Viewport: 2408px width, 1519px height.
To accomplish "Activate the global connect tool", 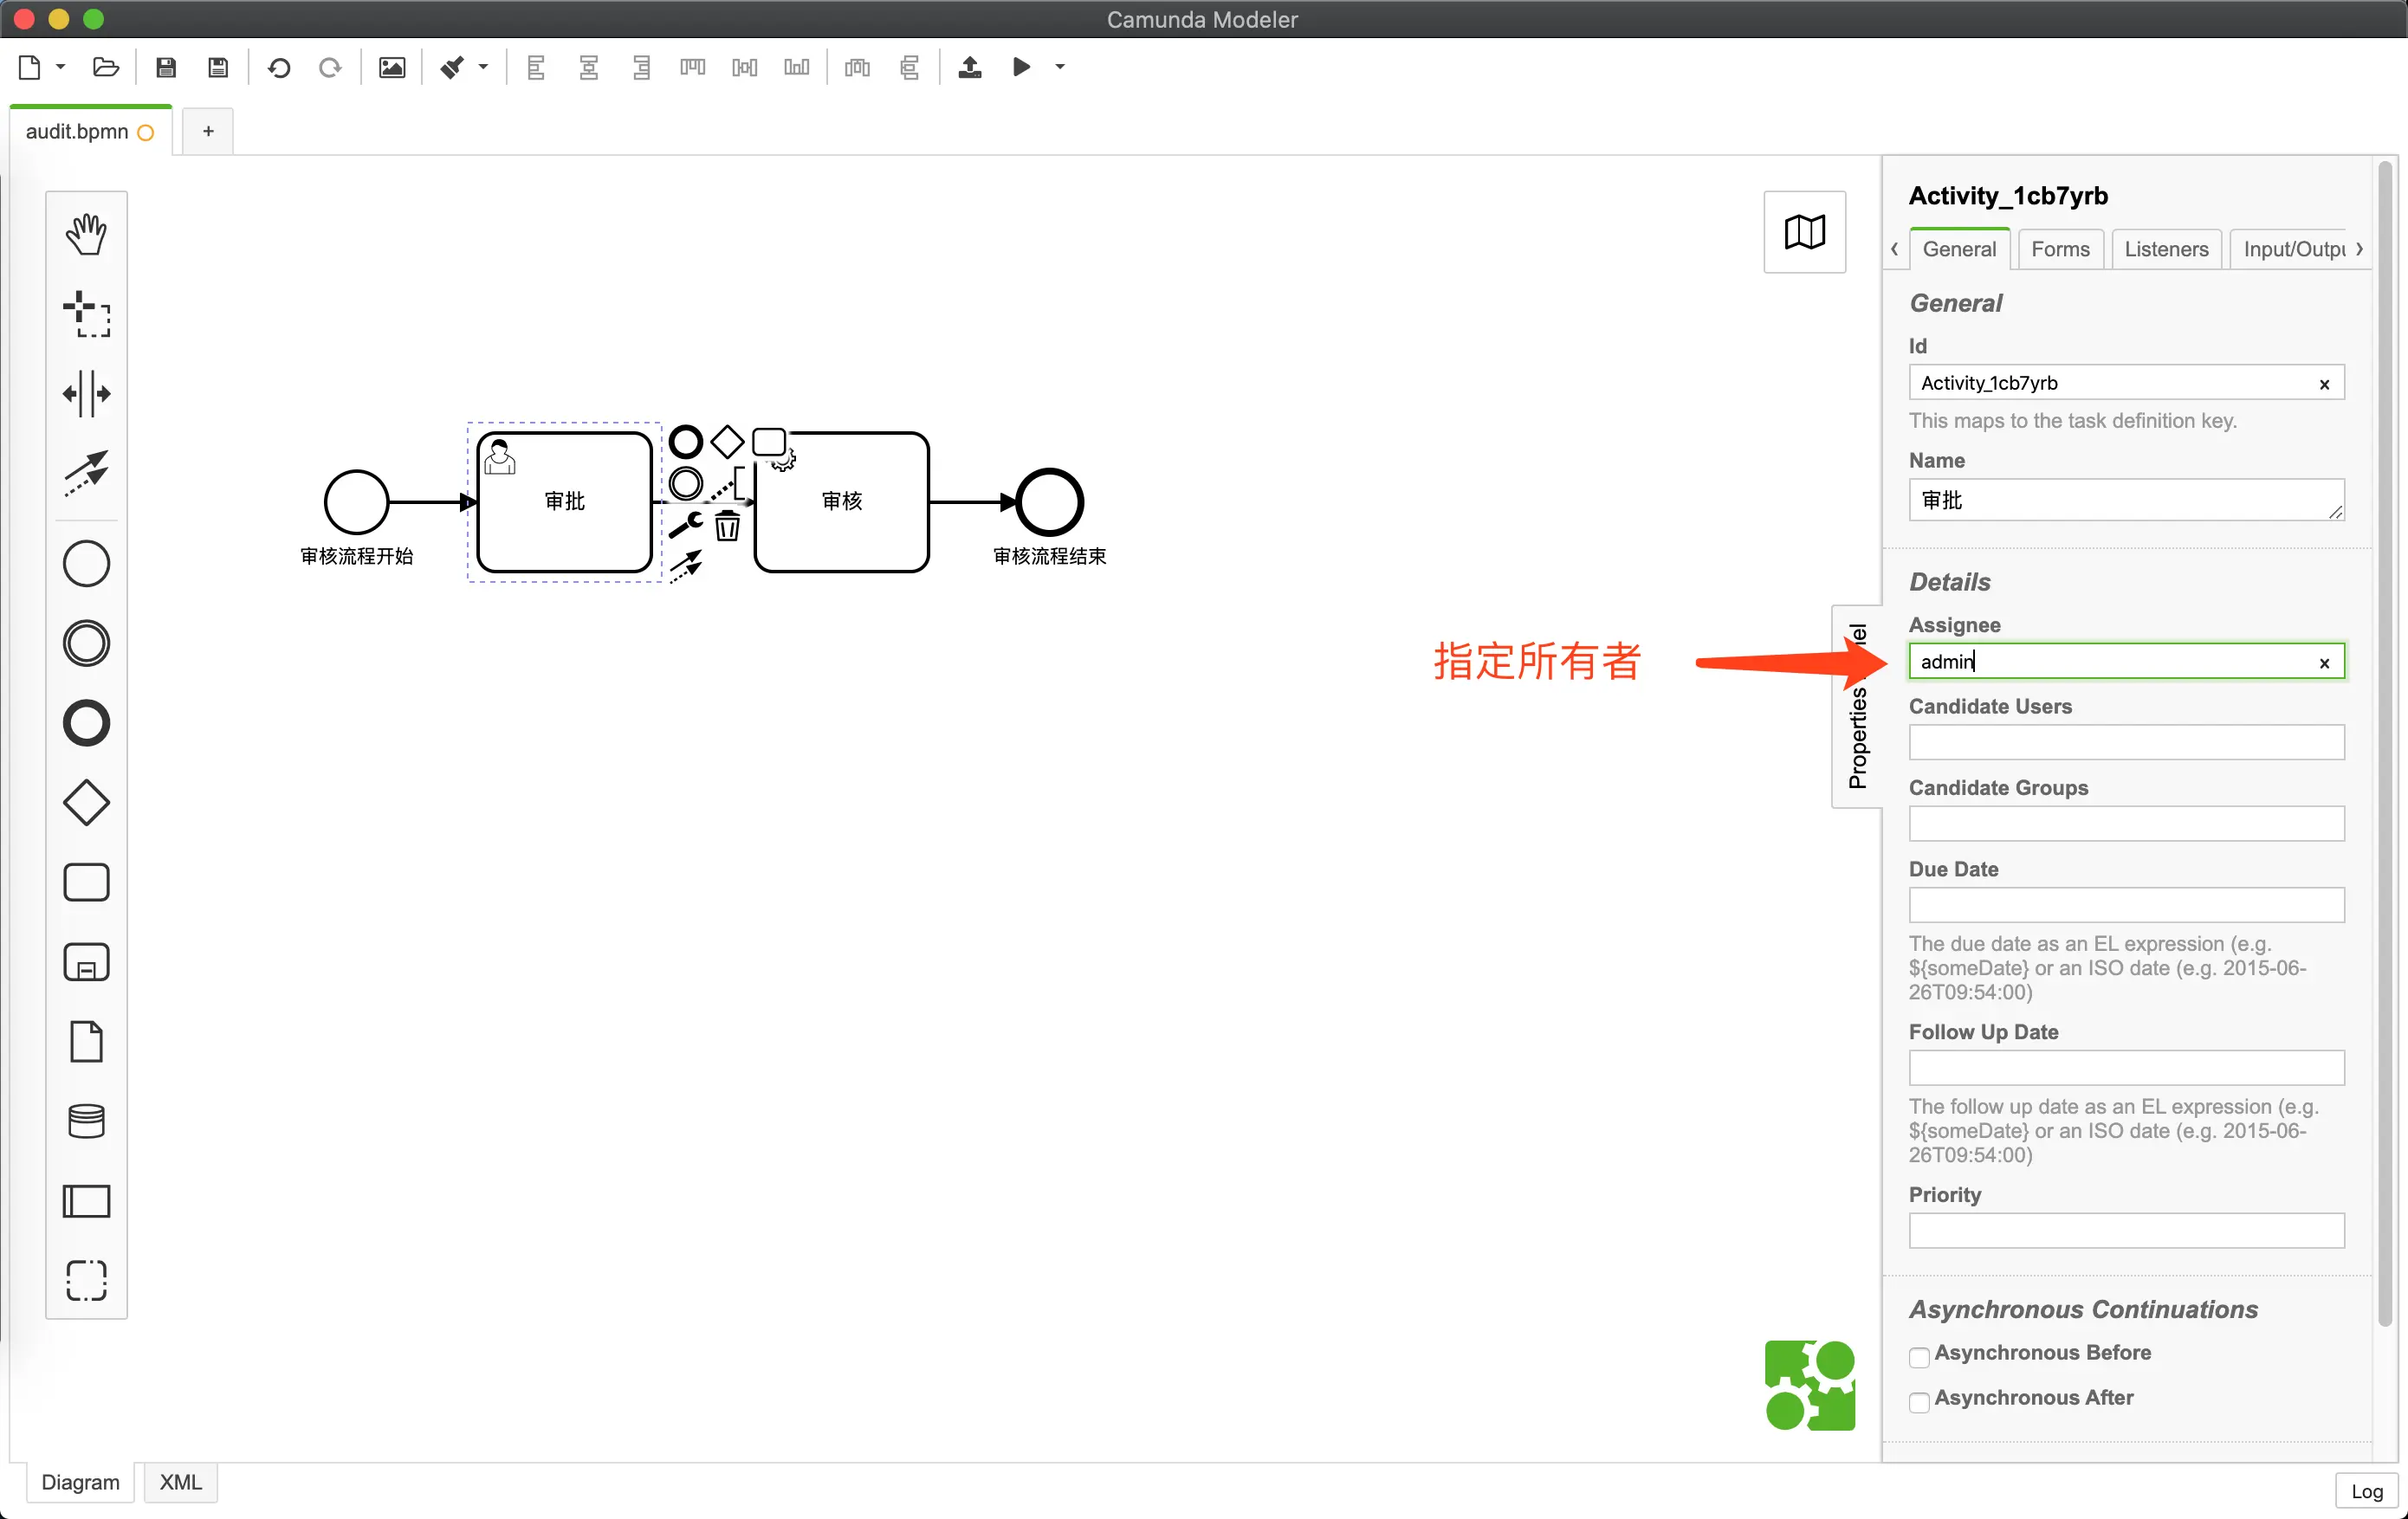I will click(86, 474).
